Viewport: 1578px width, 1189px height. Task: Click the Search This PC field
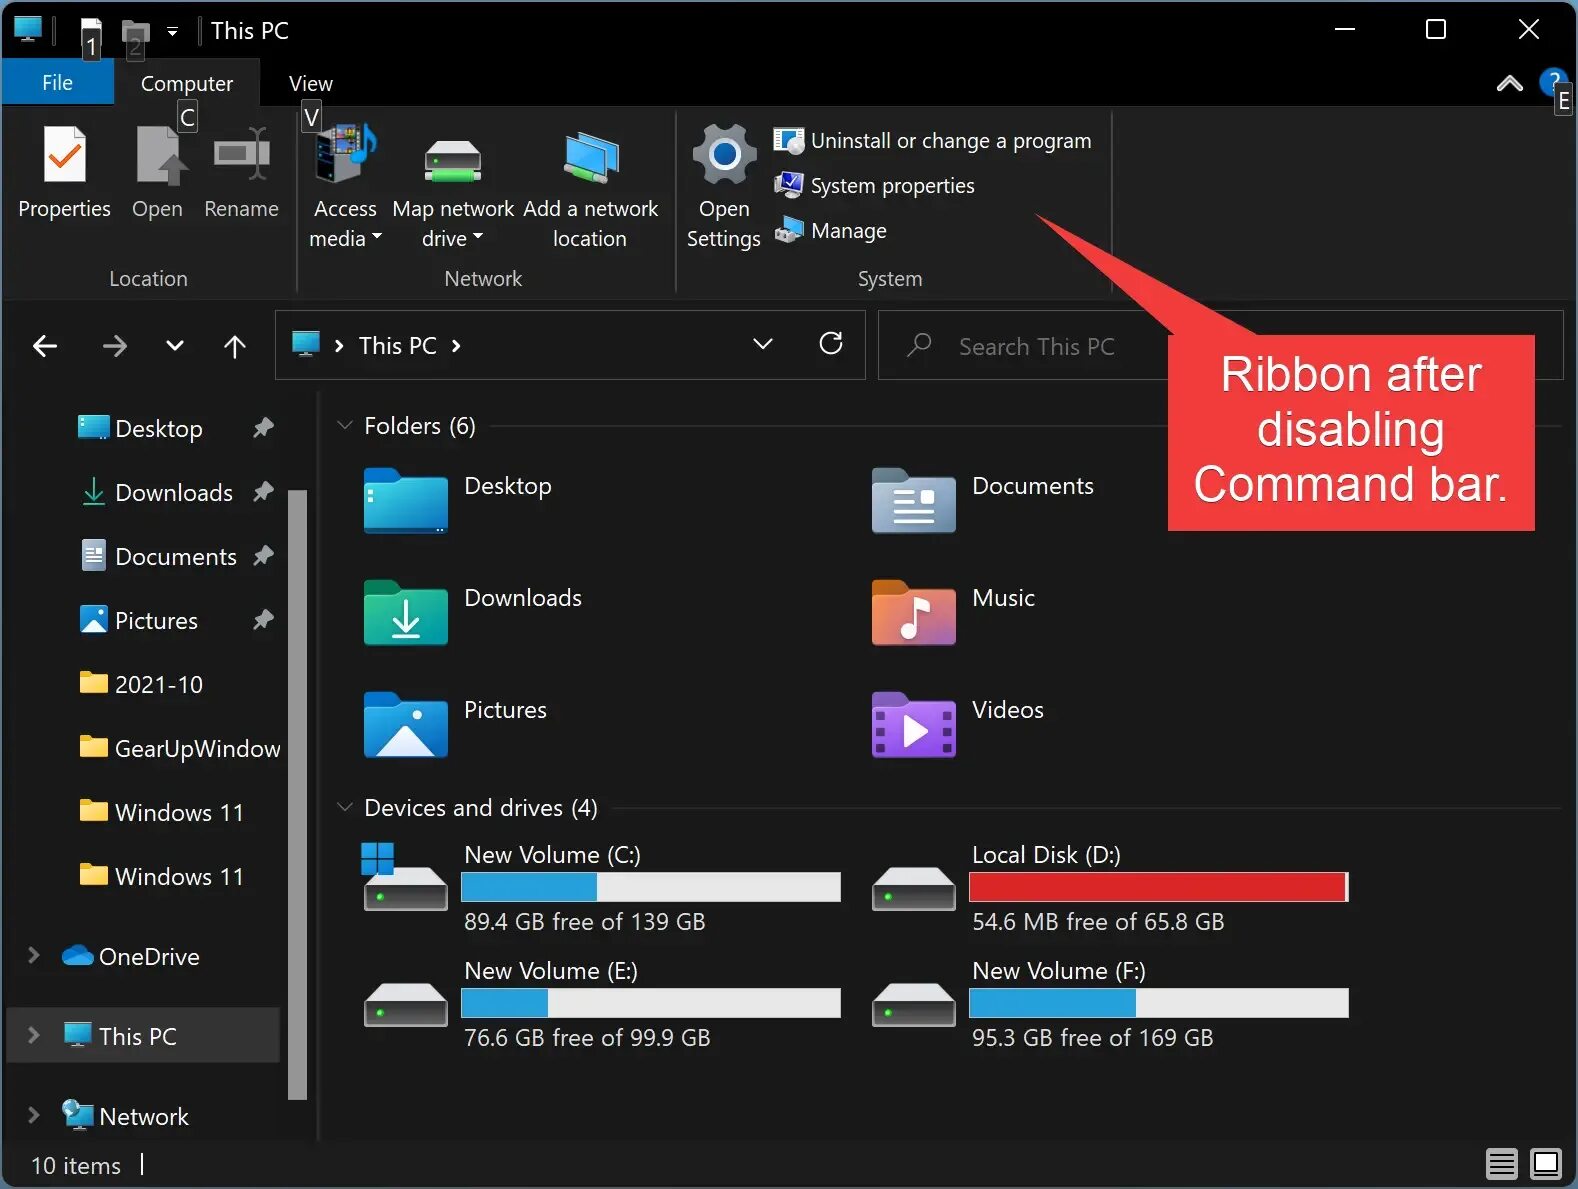[x=1220, y=346]
